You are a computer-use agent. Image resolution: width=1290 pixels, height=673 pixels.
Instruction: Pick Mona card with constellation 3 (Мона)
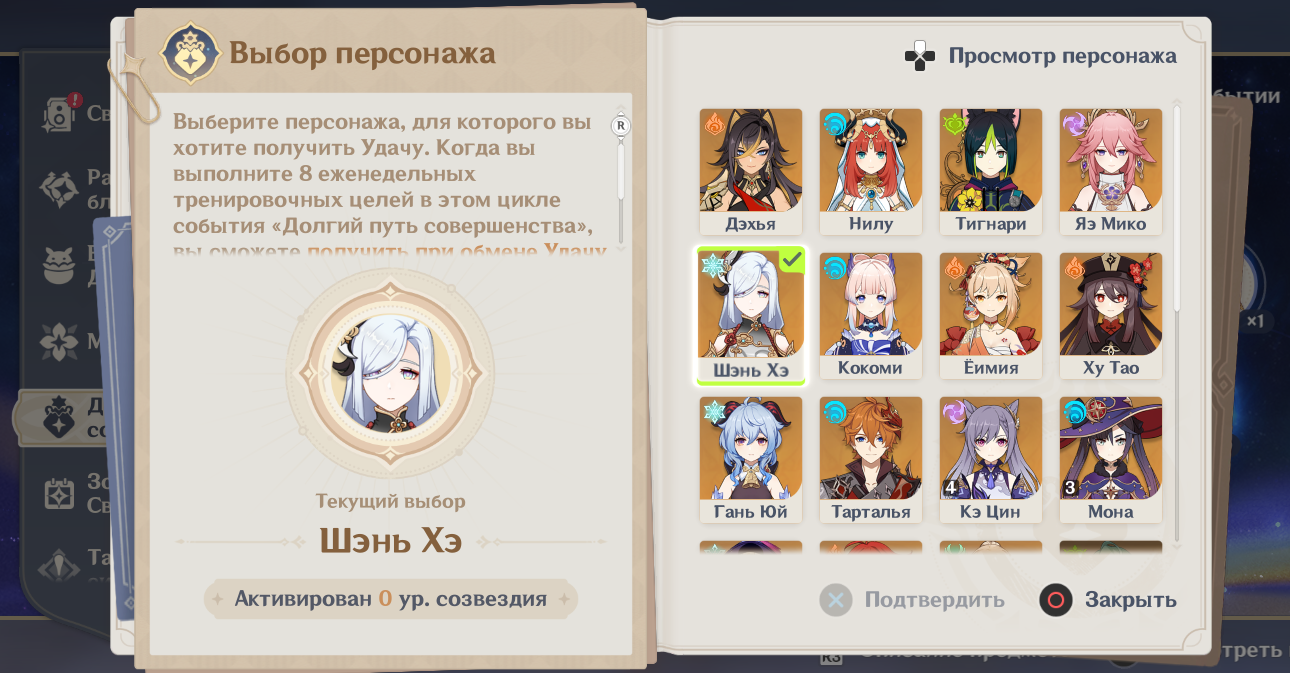pos(1111,460)
